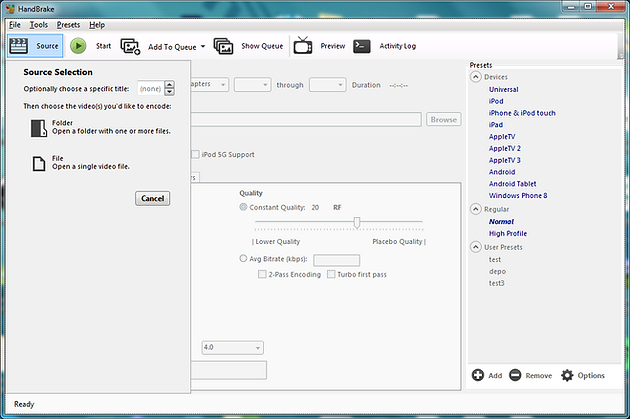Collapse the Devices preset group

(x=476, y=77)
